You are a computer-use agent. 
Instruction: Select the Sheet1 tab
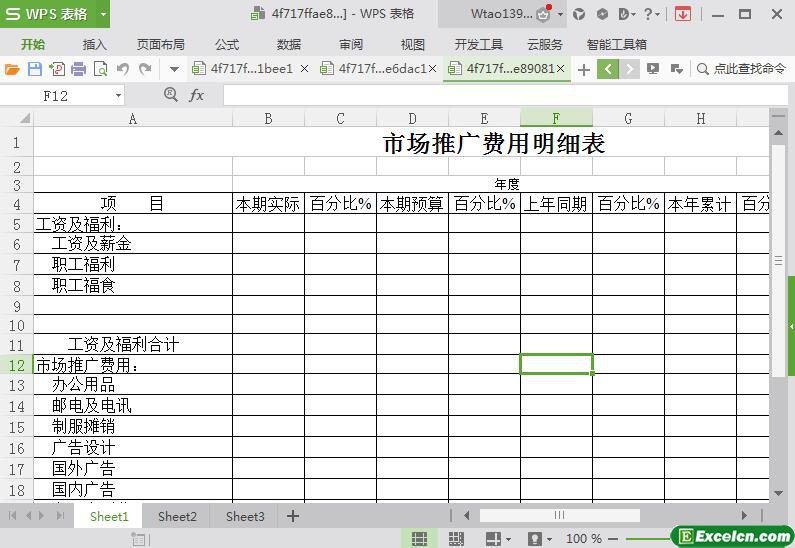click(109, 517)
